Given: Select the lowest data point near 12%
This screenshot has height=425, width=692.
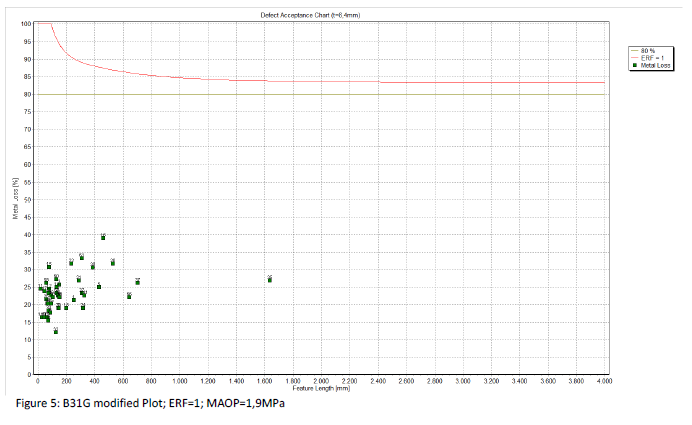Looking at the screenshot, I should 56,331.
